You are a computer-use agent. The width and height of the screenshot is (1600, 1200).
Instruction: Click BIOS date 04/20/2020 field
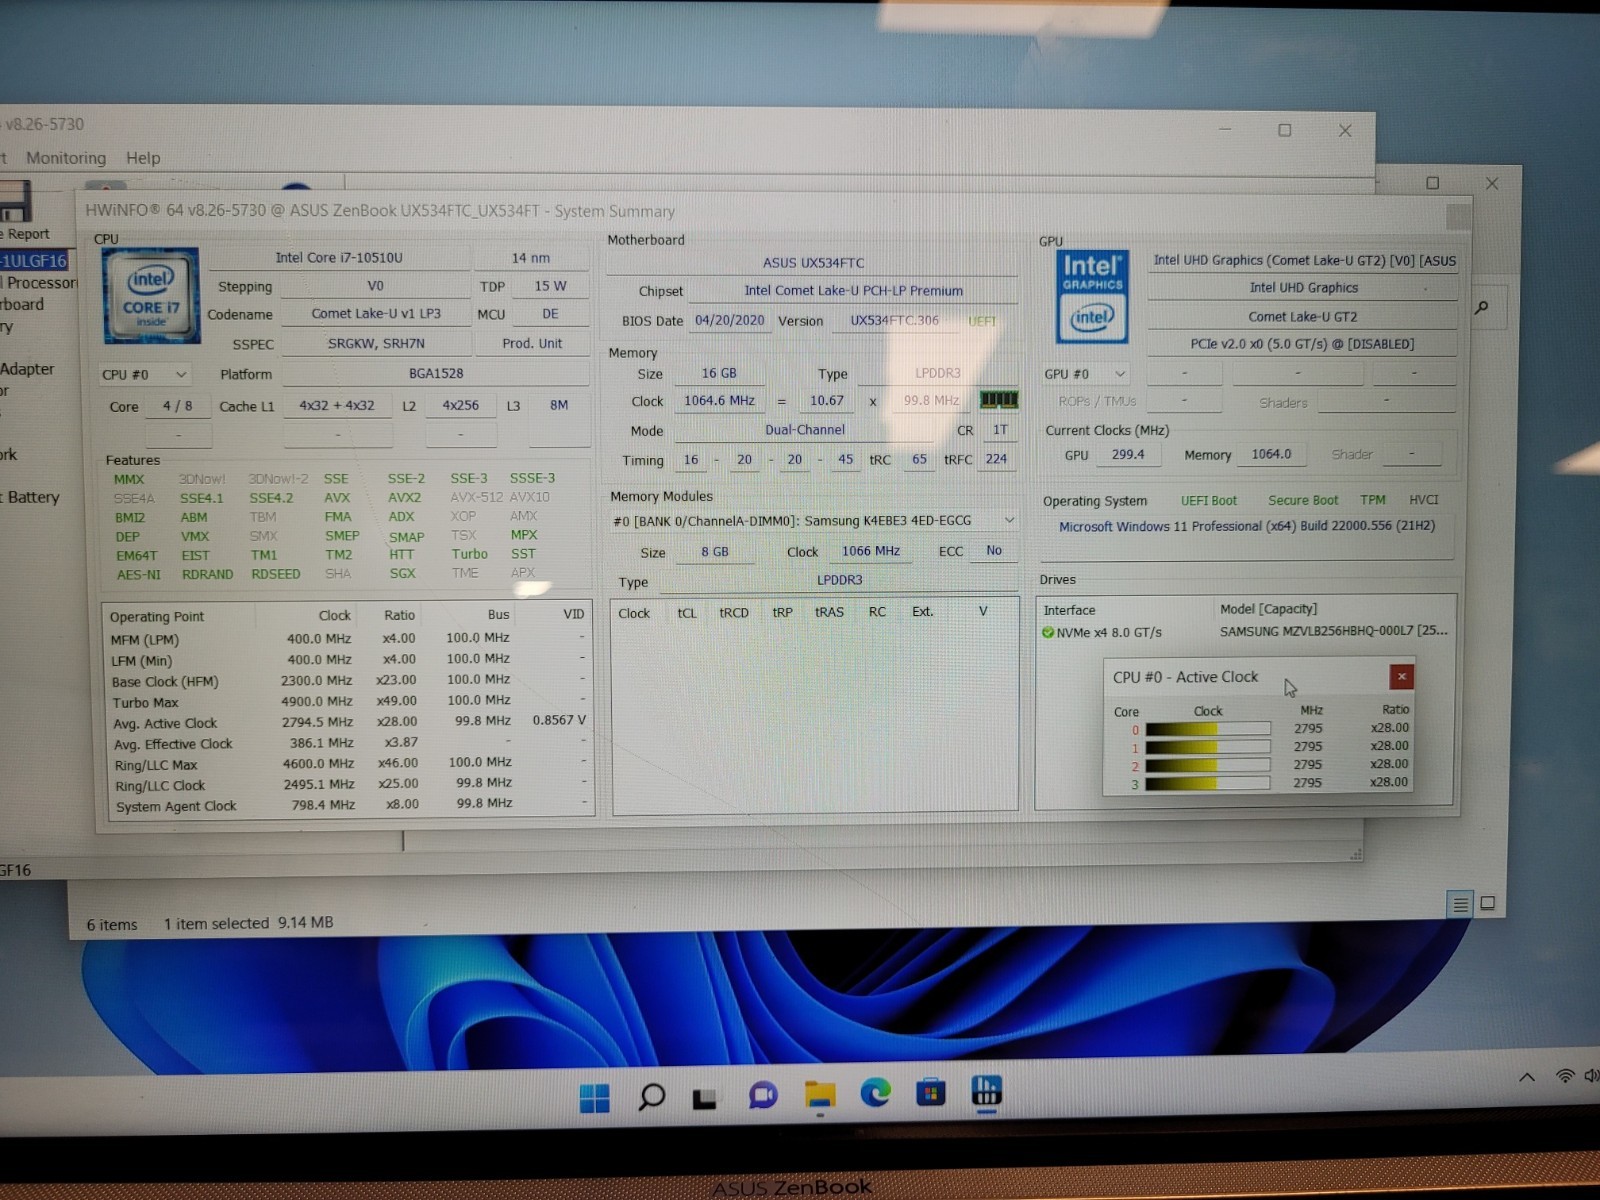point(729,320)
